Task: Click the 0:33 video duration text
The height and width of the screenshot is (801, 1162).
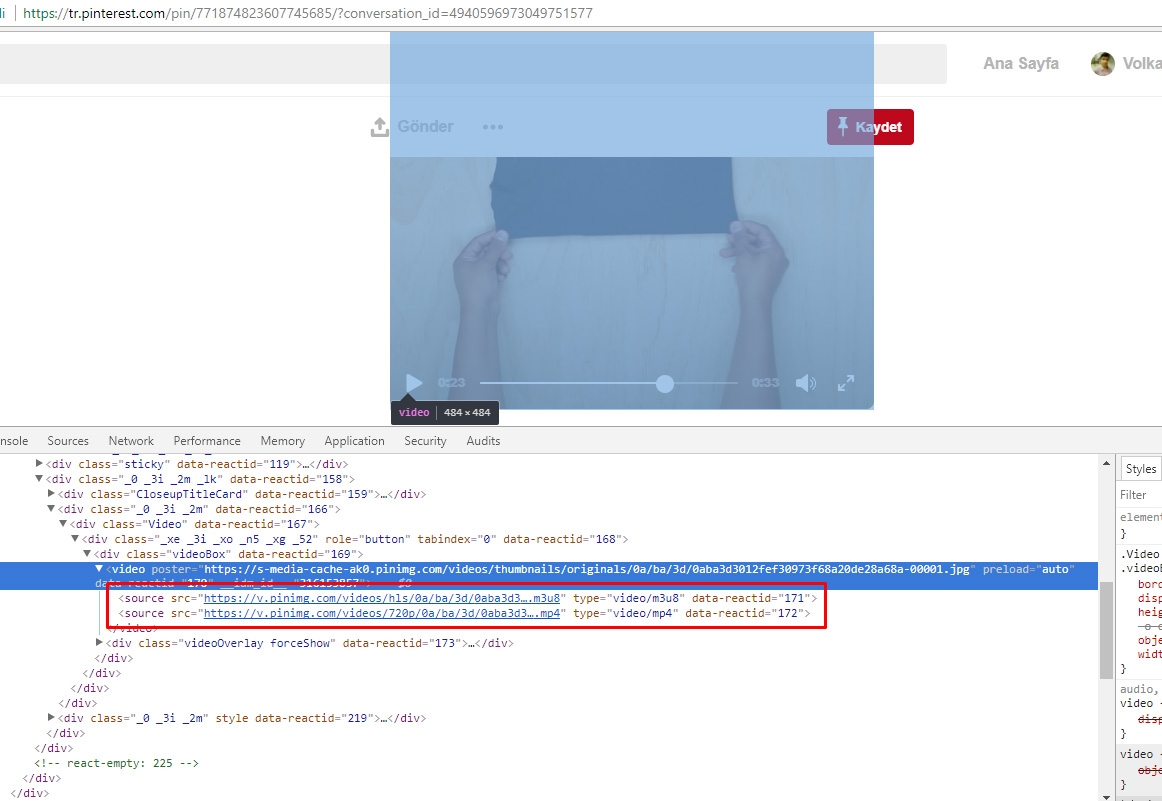Action: click(765, 383)
